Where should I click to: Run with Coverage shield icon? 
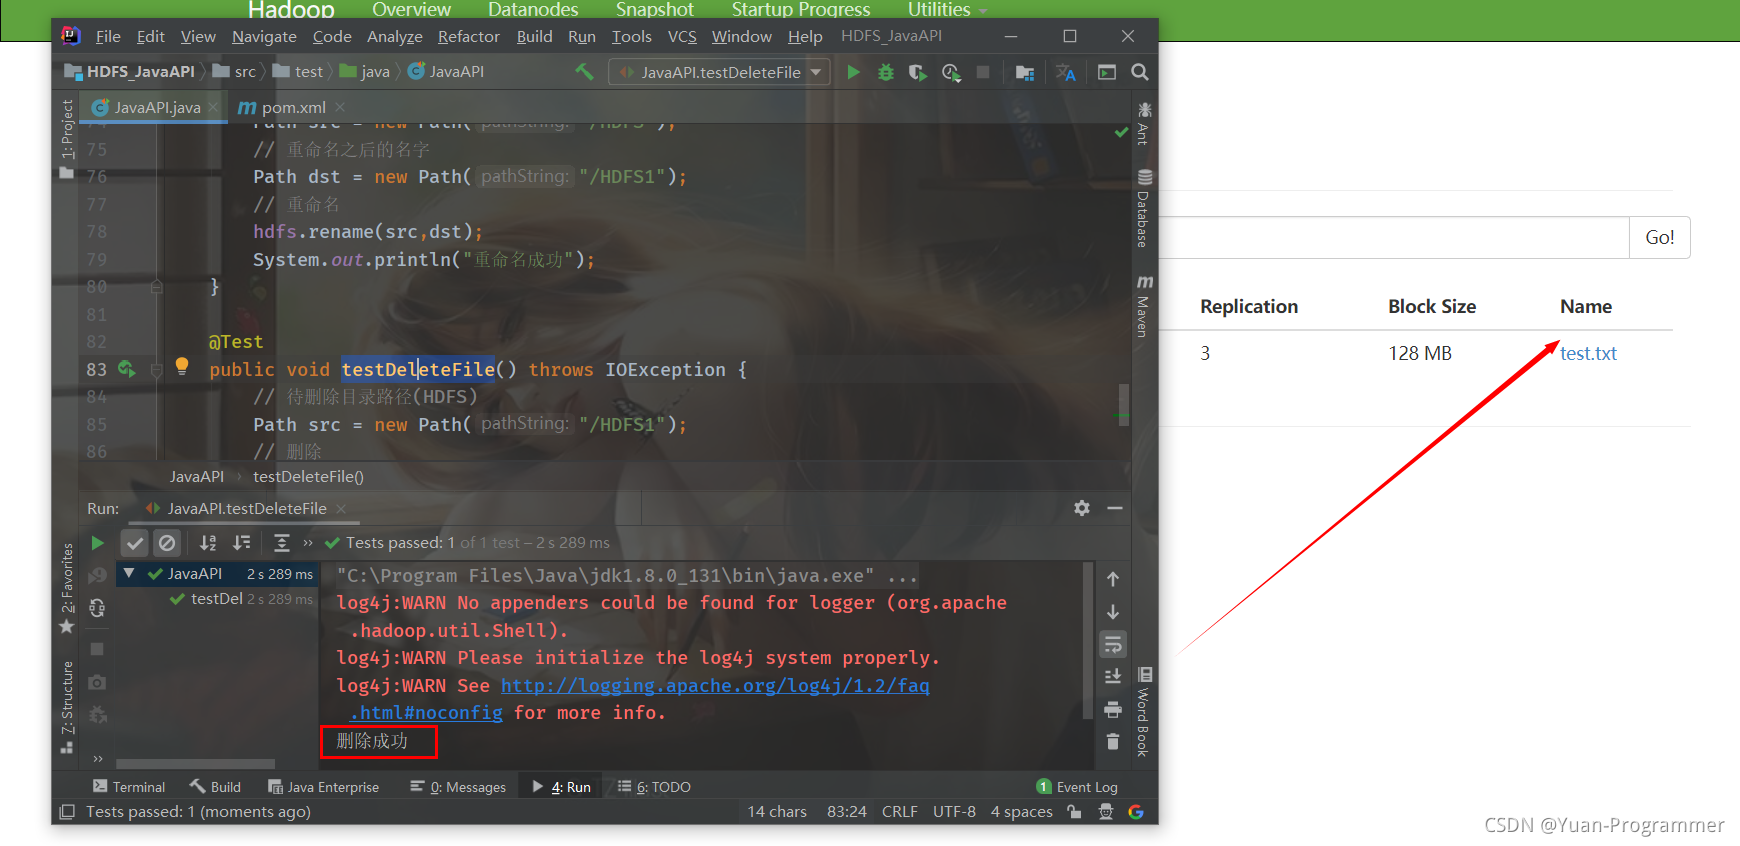pyautogui.click(x=917, y=72)
